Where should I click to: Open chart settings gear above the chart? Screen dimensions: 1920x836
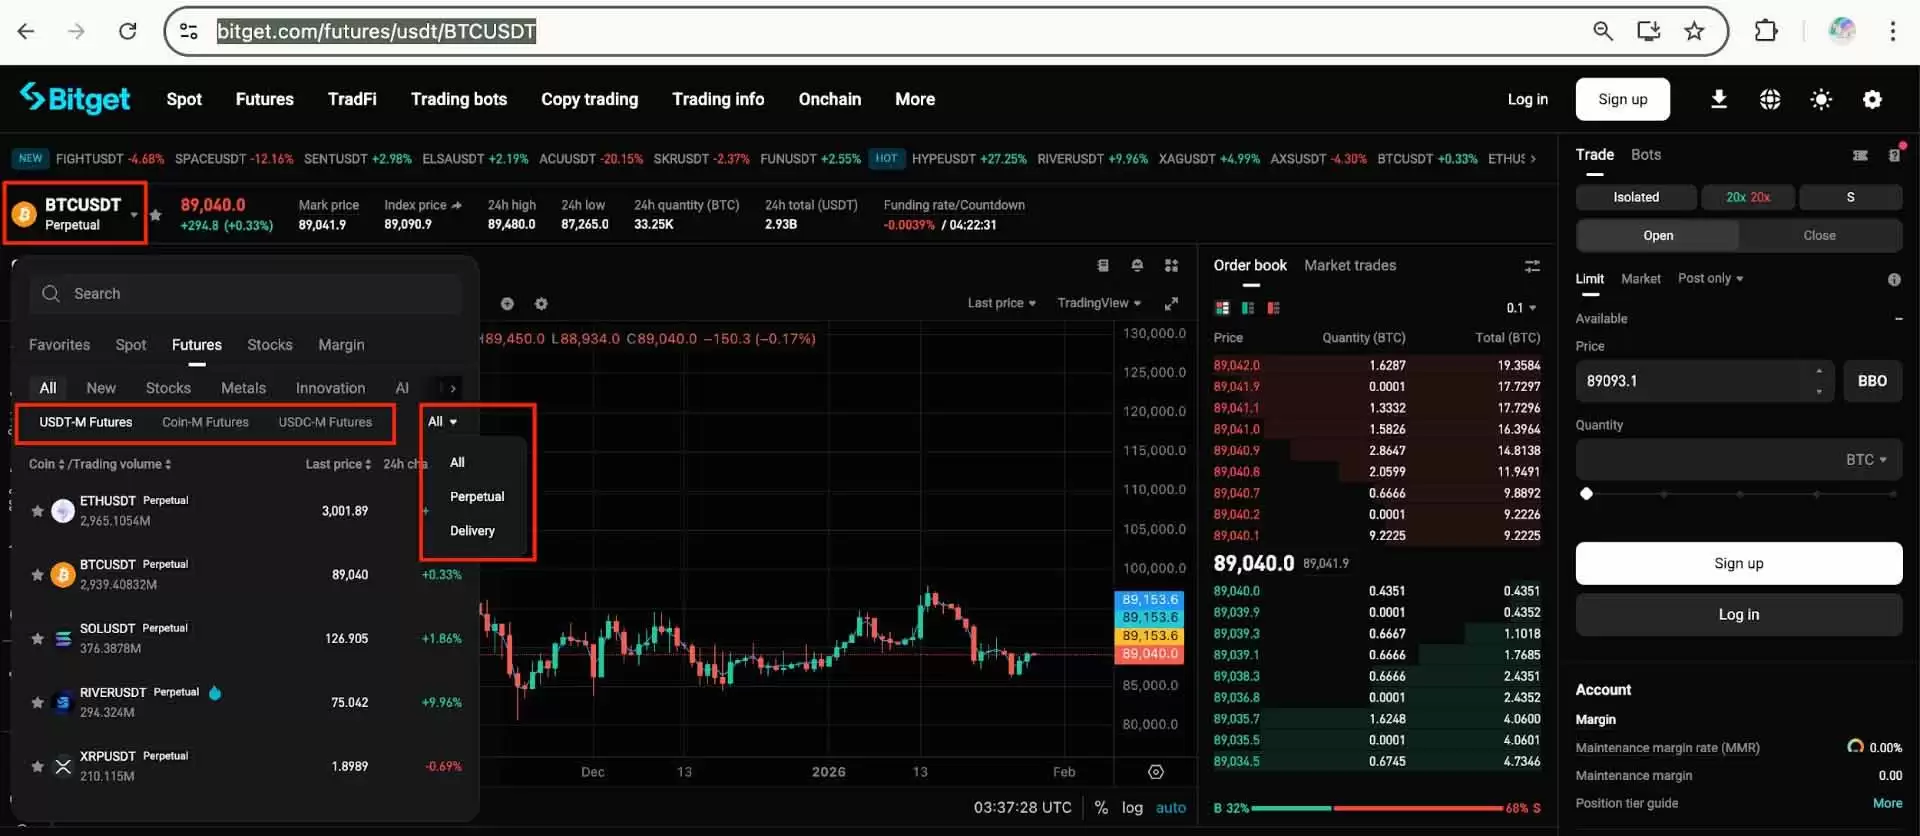pos(541,304)
